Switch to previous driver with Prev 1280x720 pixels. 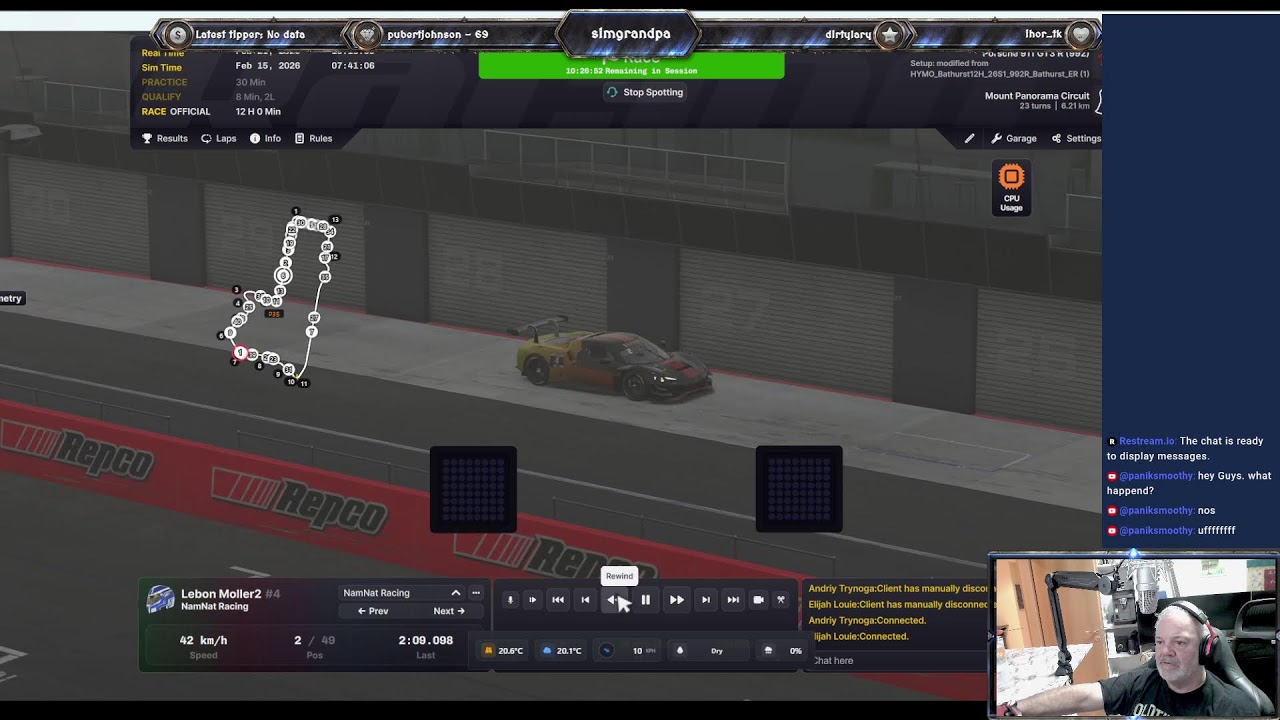[x=373, y=611]
